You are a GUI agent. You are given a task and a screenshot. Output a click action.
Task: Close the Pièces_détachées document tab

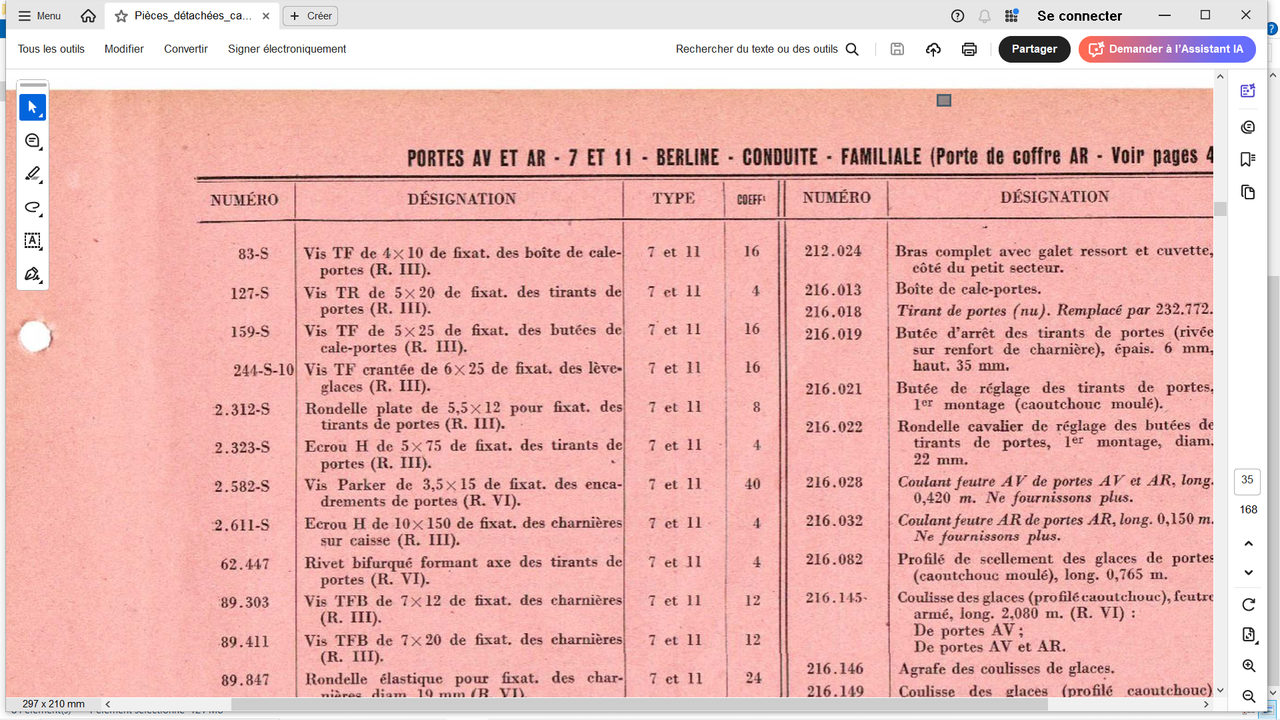click(x=265, y=16)
